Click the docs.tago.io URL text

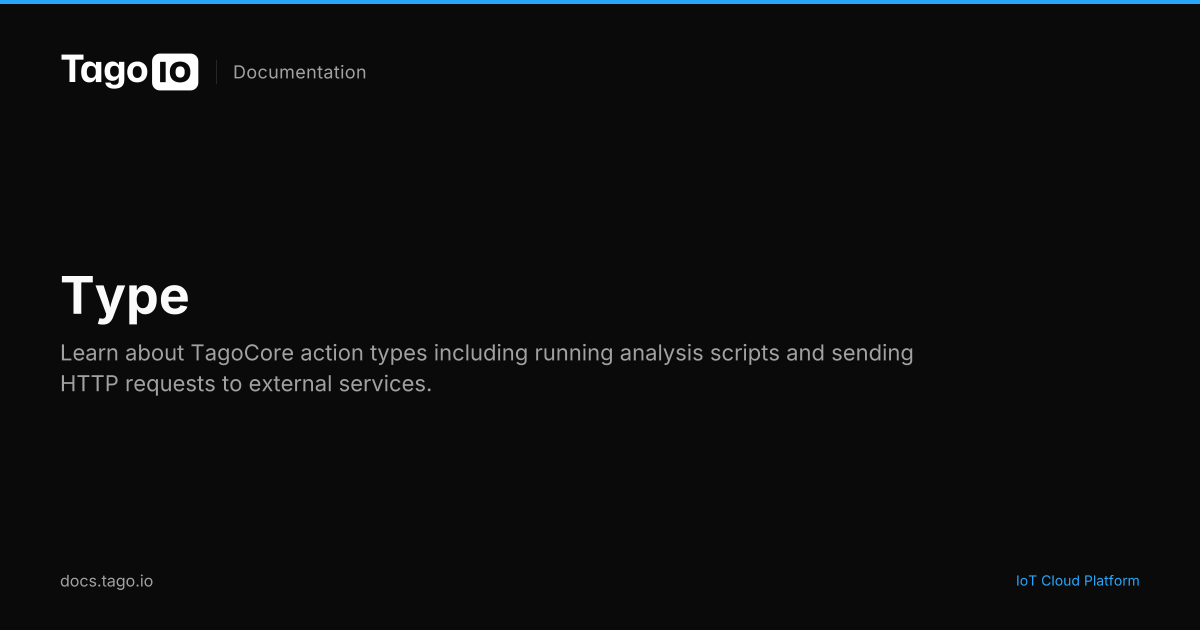click(106, 581)
